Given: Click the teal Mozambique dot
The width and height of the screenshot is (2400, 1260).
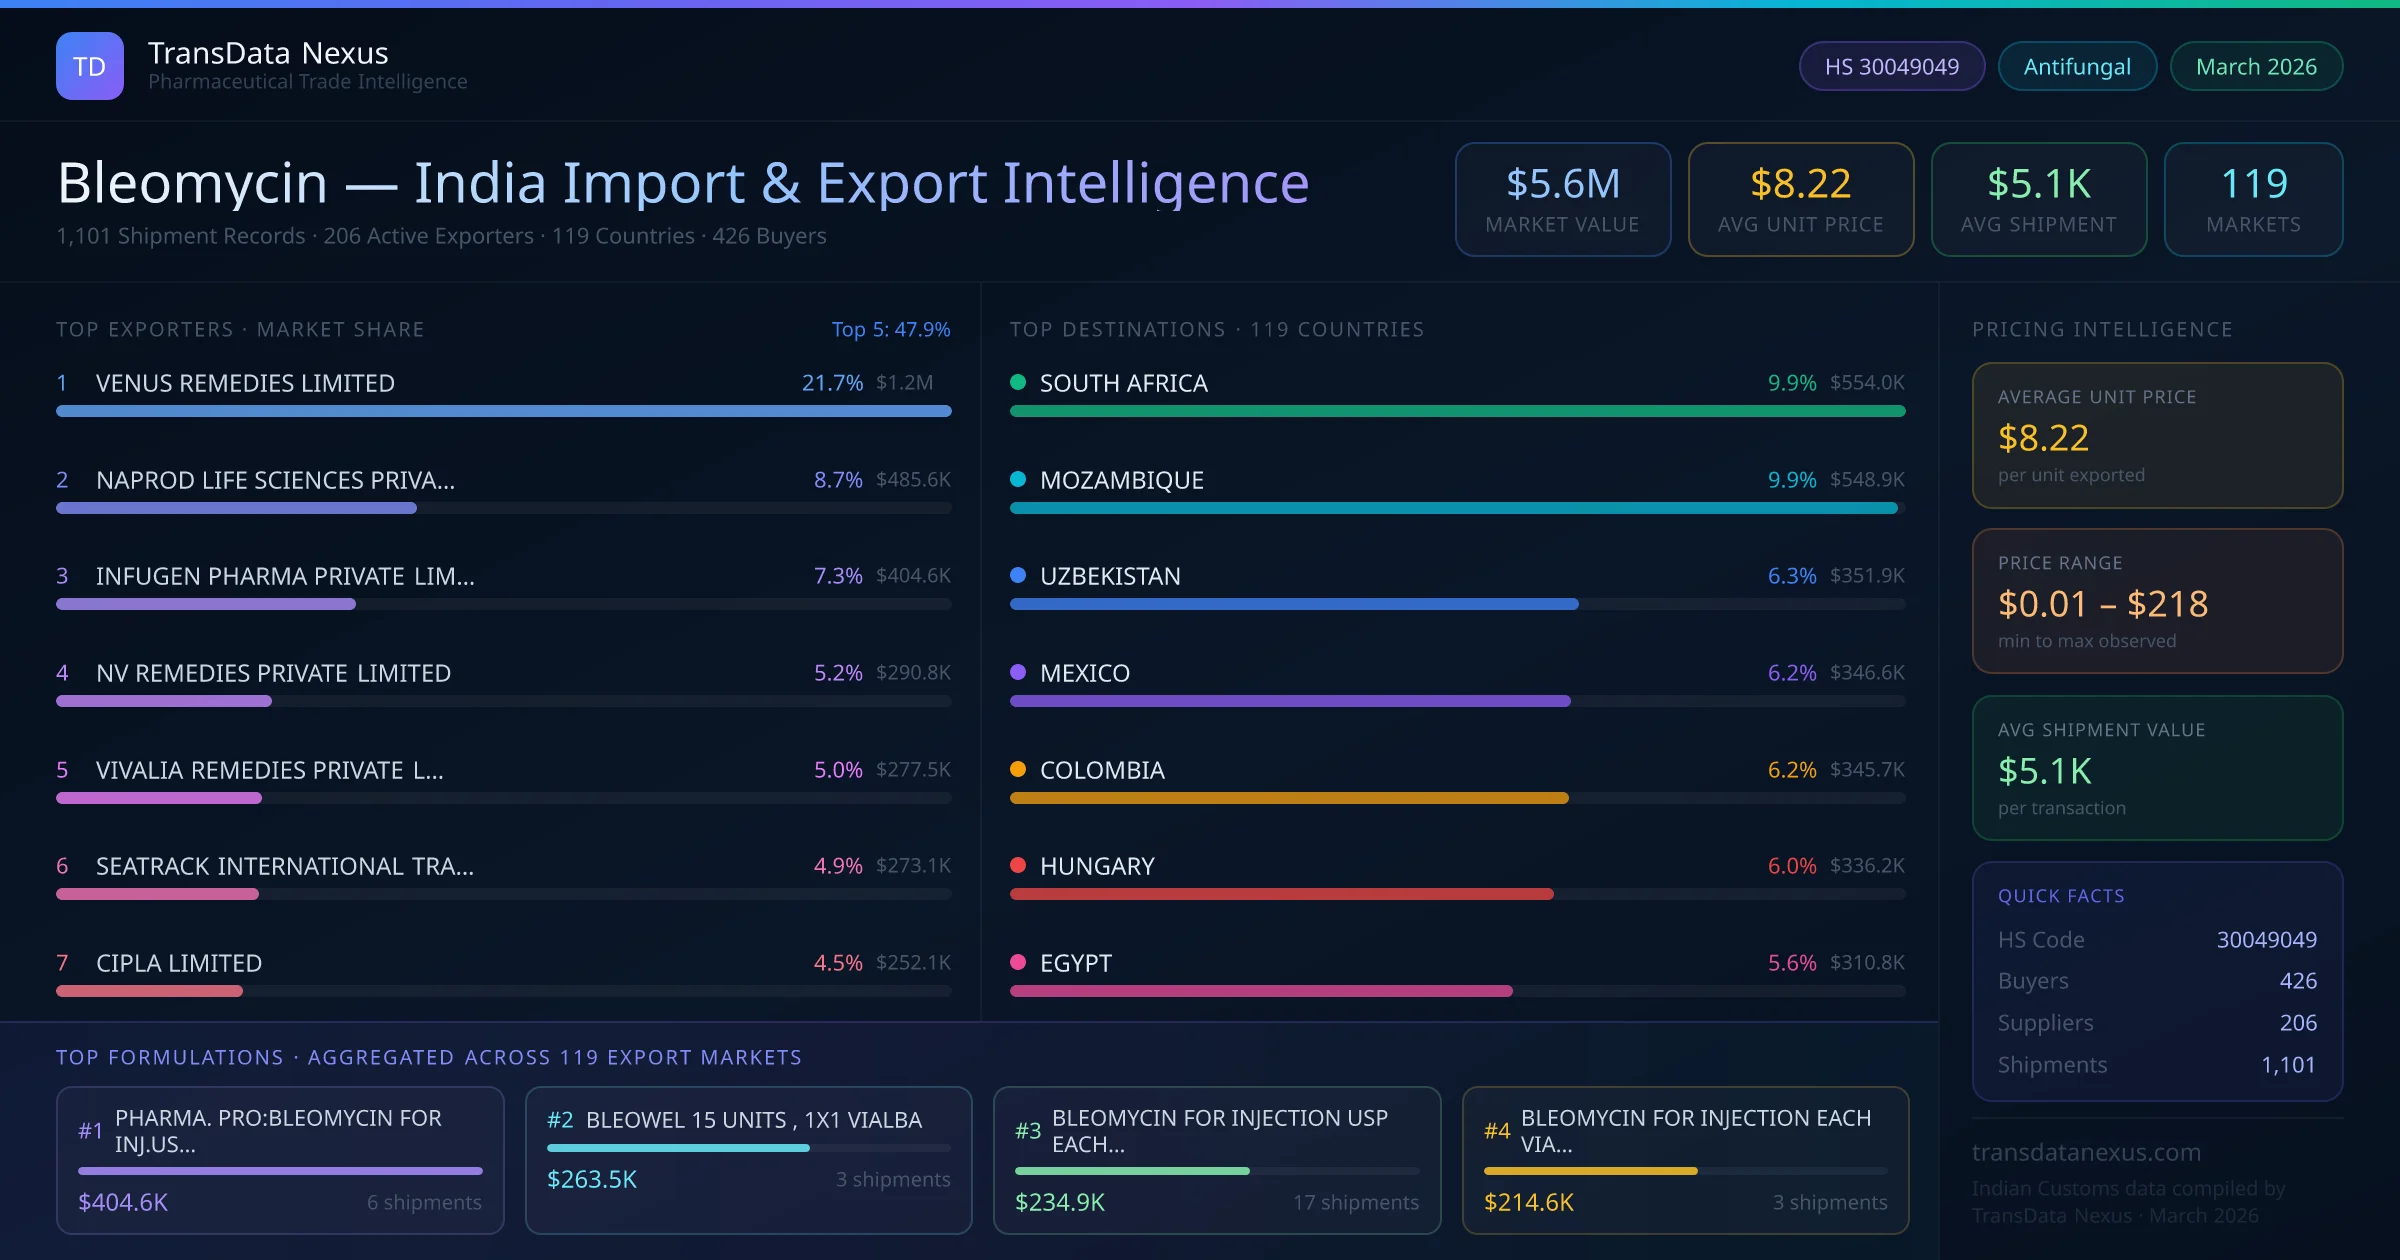Looking at the screenshot, I should click(x=1018, y=479).
